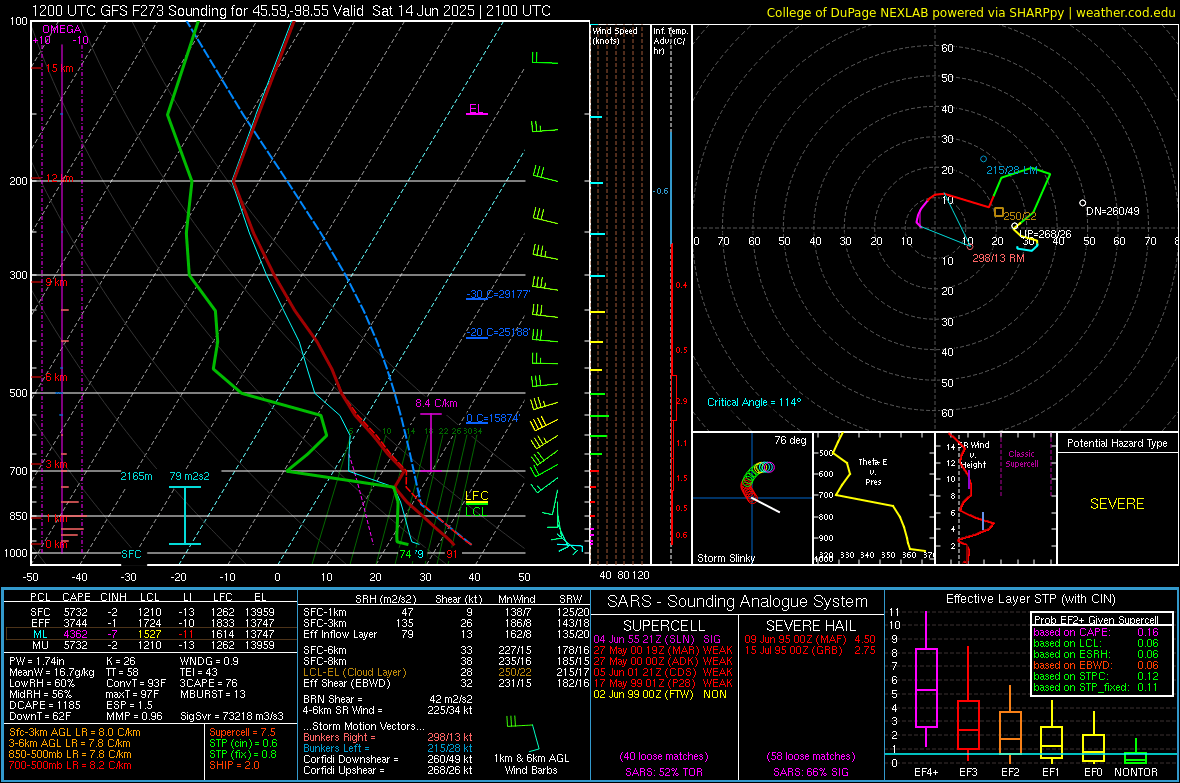Click the 'SARS - Sounding Analogue System' heading
The height and width of the screenshot is (783, 1180).
738,602
